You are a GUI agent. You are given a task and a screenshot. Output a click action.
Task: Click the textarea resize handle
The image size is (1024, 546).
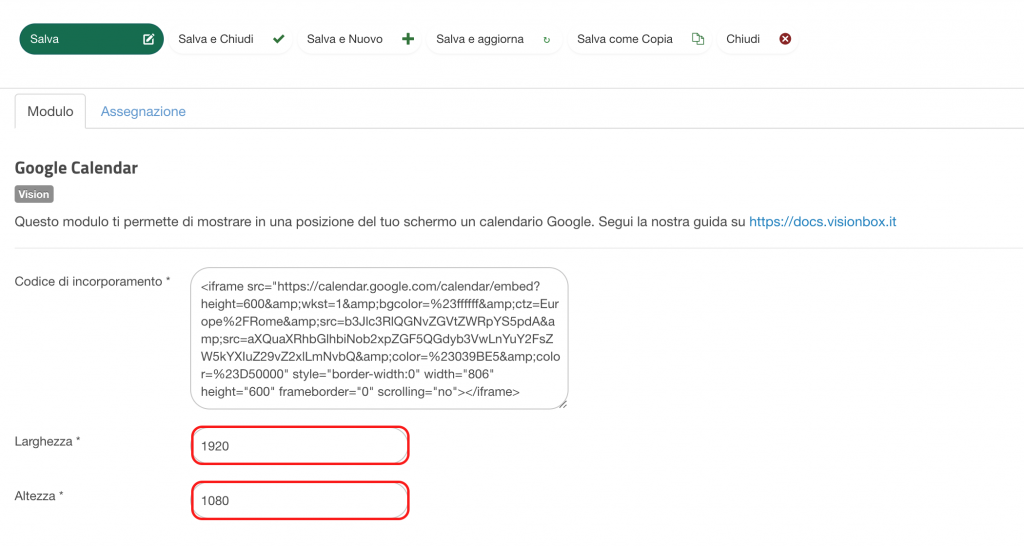tap(563, 404)
